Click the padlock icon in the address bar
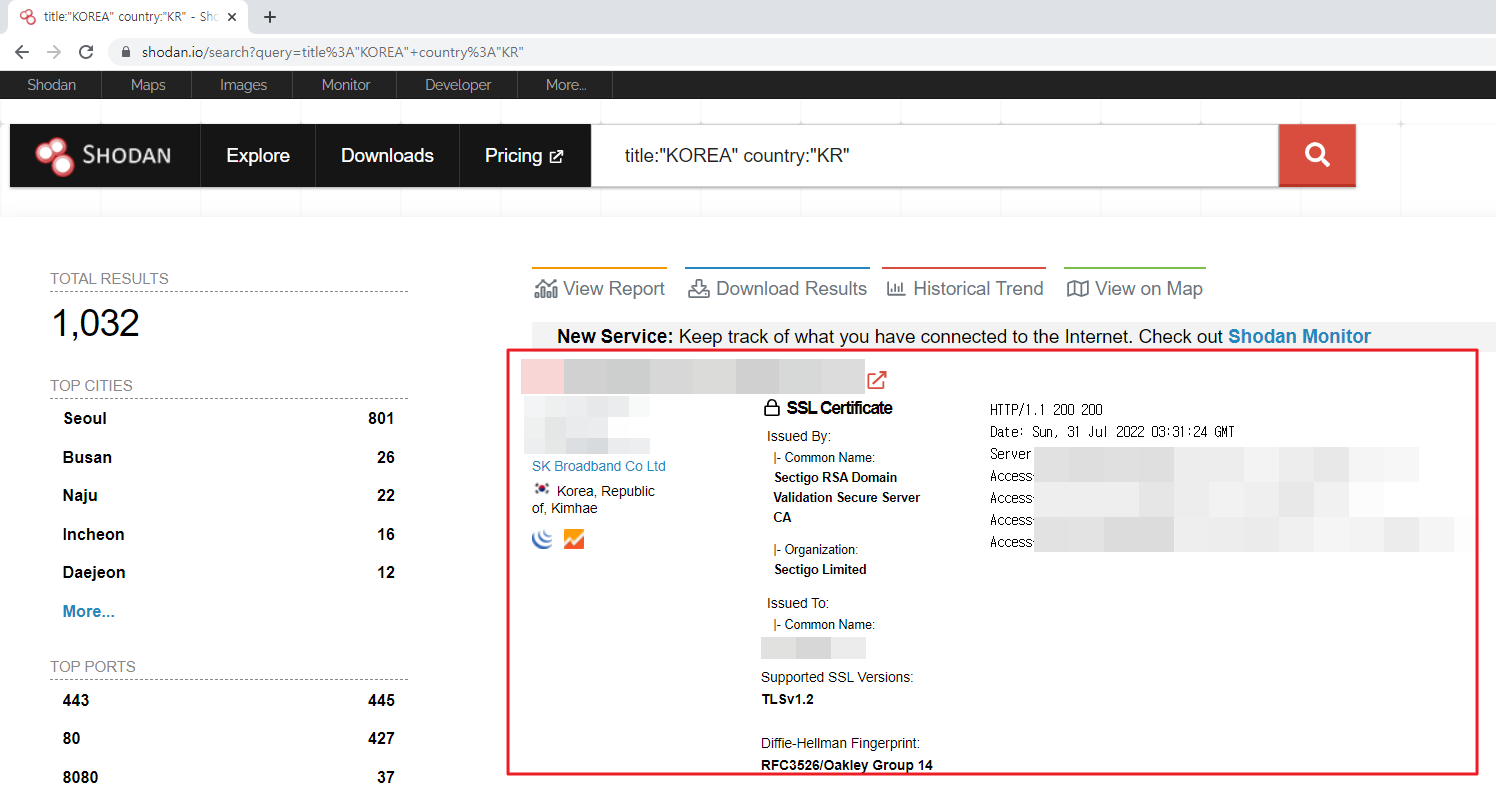The height and width of the screenshot is (789, 1496). point(126,52)
